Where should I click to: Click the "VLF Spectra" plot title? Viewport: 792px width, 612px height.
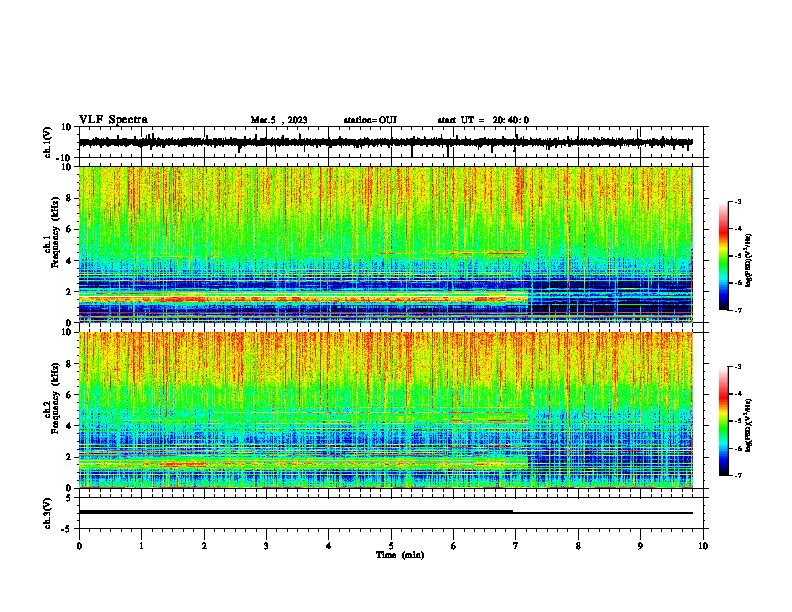click(113, 120)
